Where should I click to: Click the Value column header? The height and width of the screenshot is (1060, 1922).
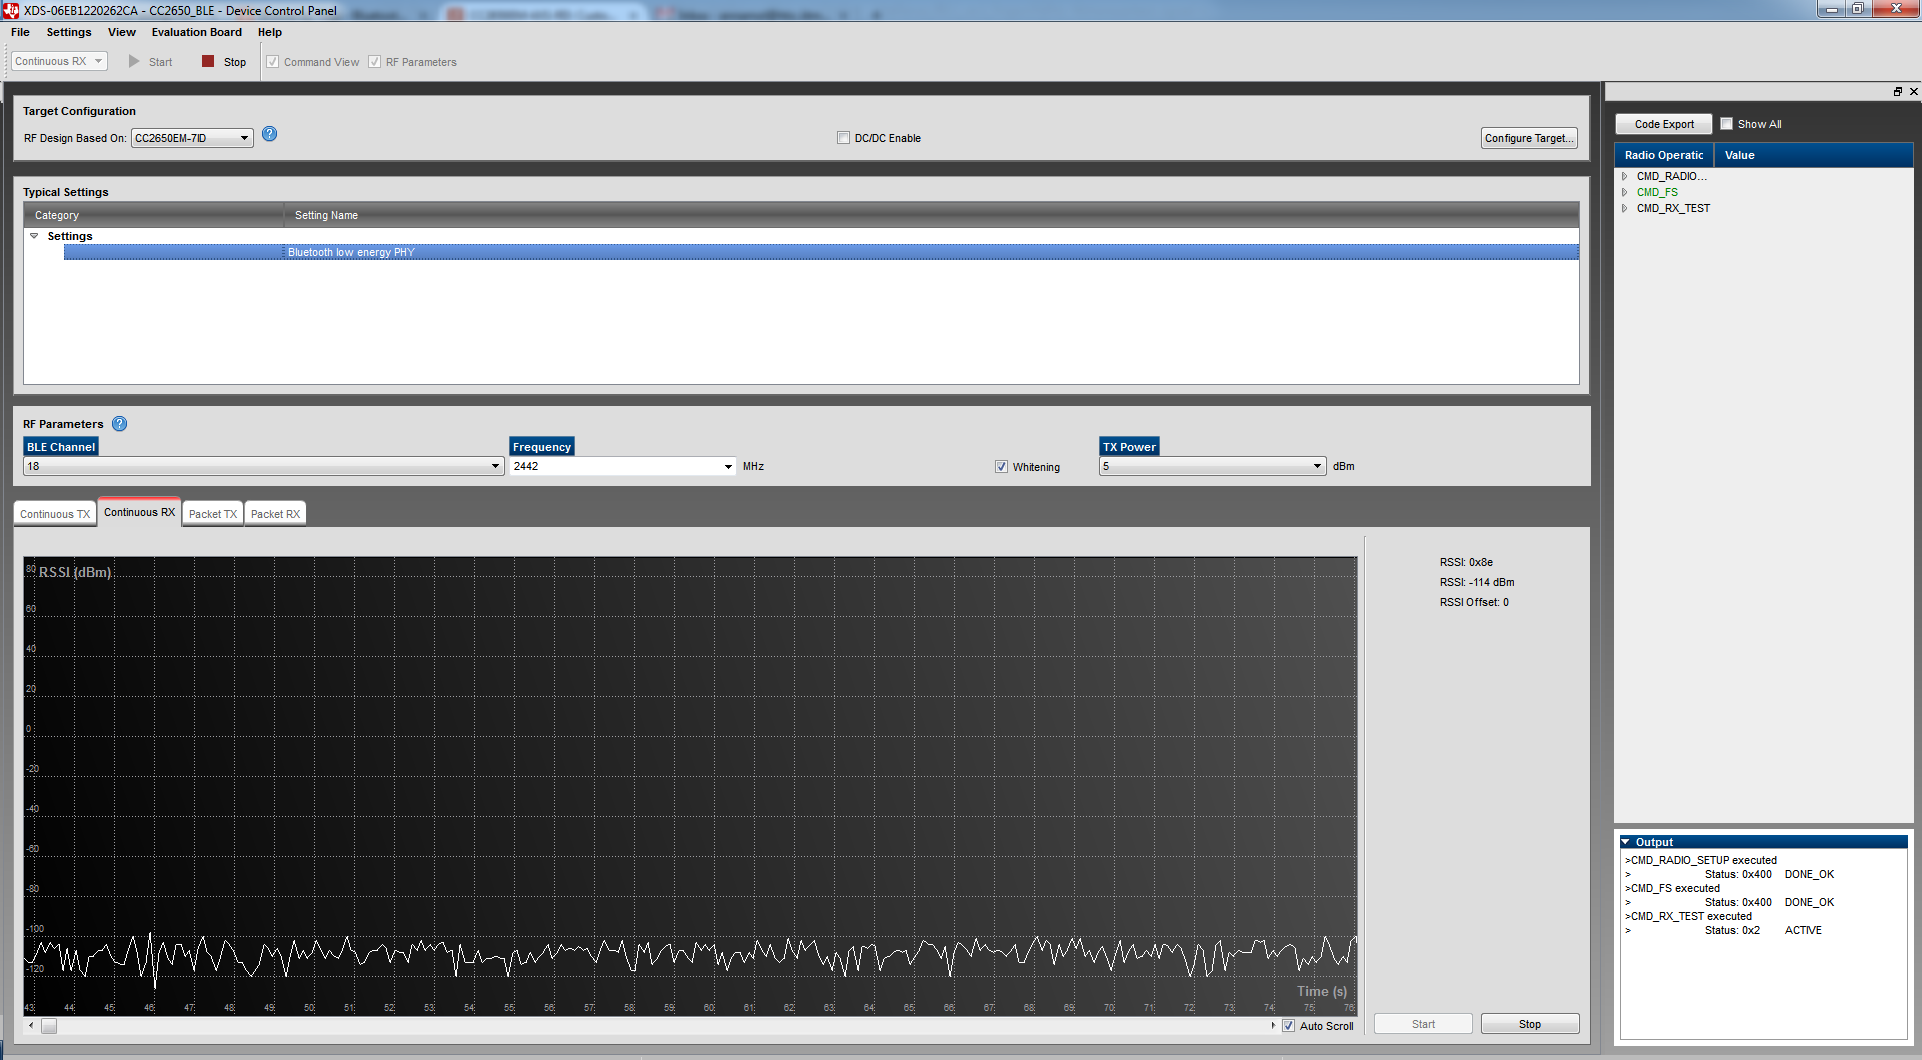(x=1814, y=155)
